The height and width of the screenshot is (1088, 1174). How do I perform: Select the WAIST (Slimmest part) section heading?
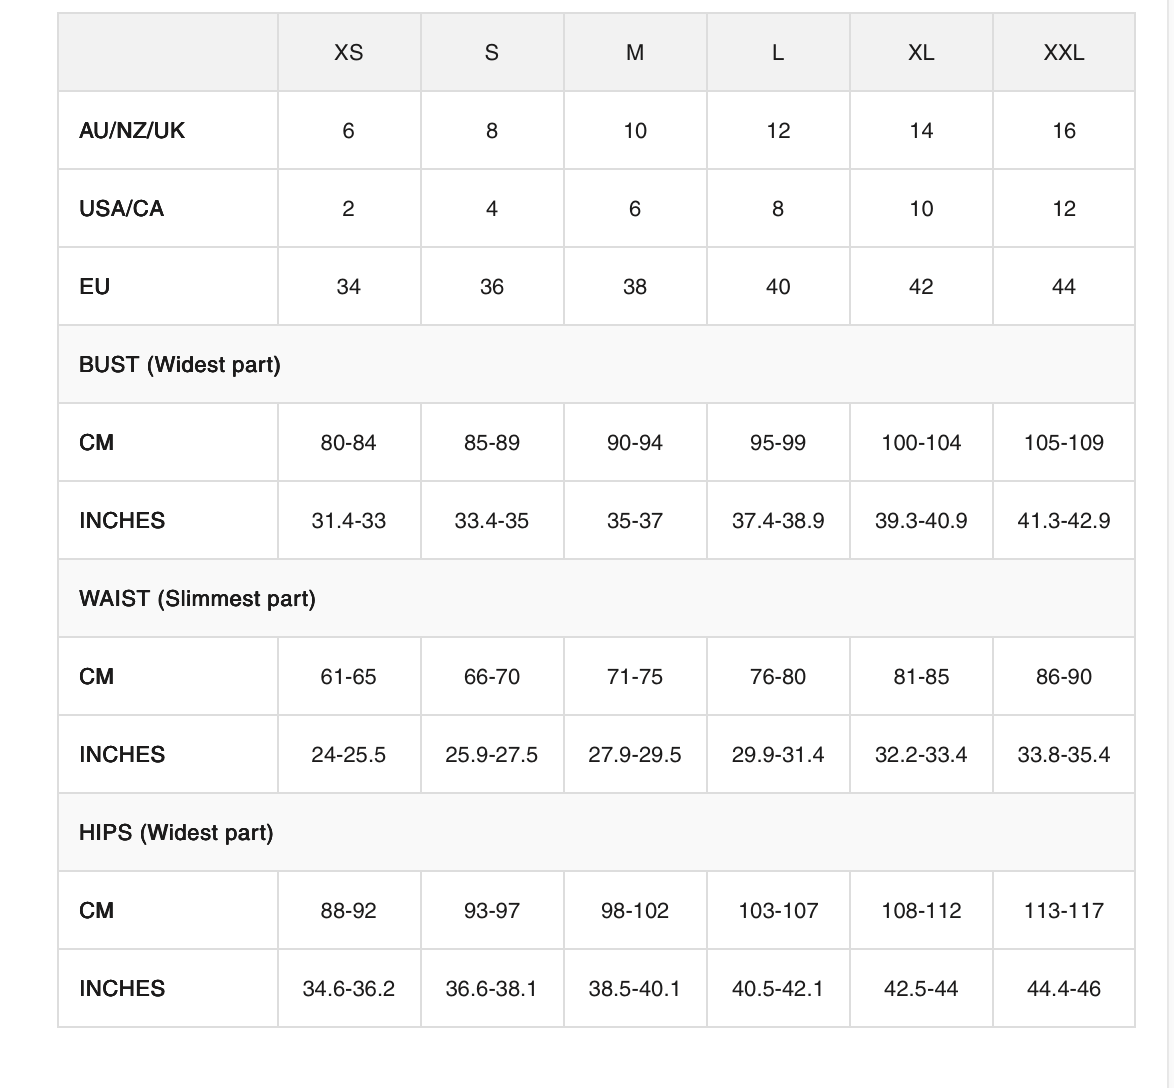point(197,598)
